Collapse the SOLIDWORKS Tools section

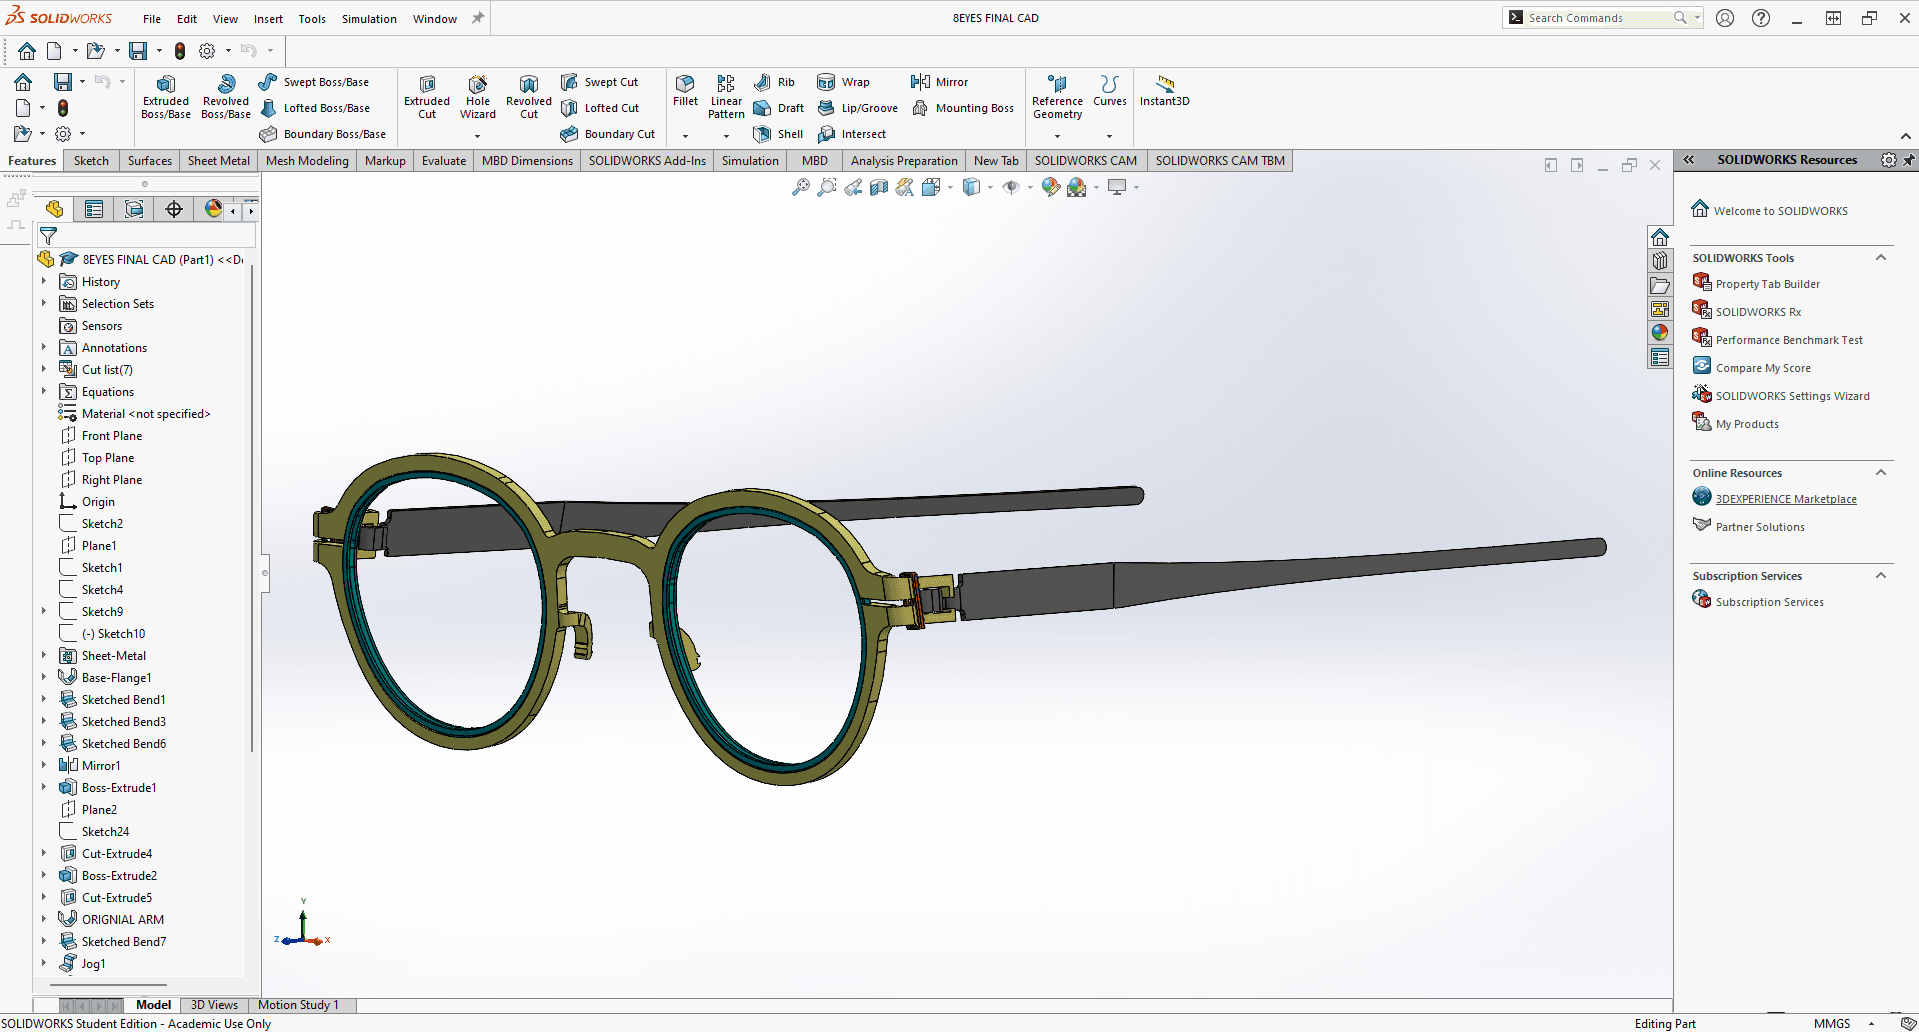(1880, 258)
